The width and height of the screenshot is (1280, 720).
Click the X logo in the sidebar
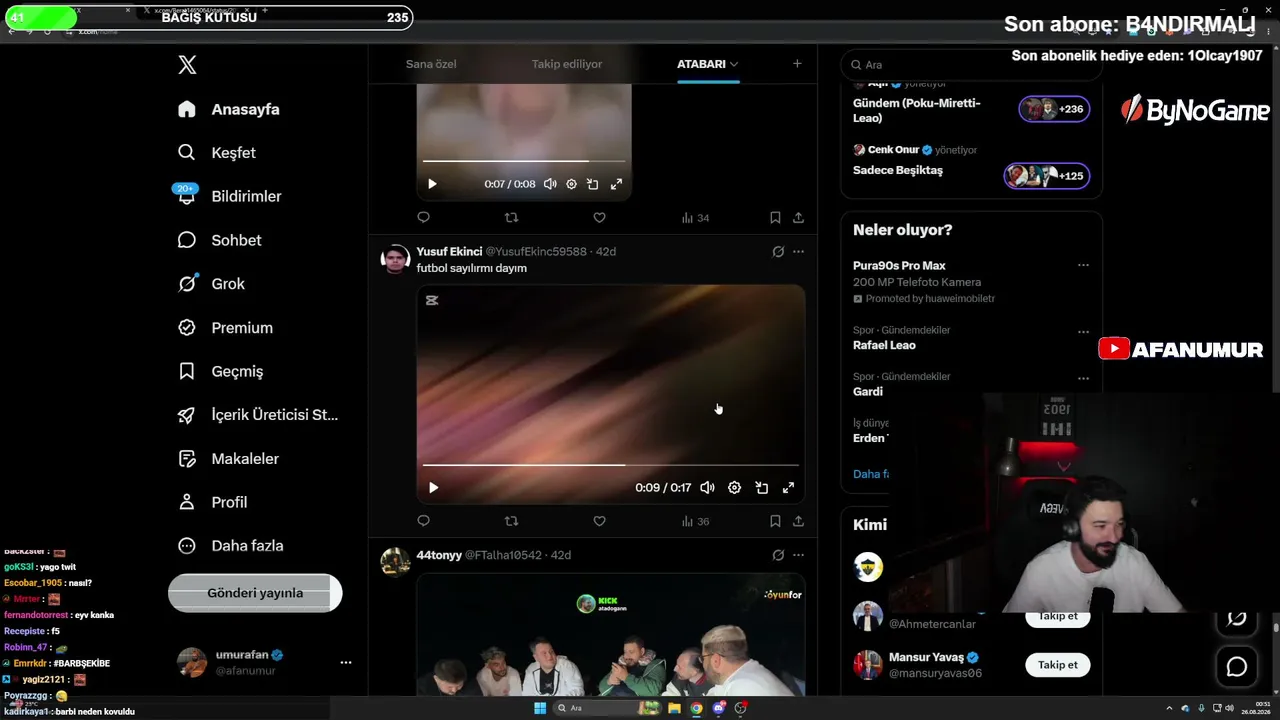tap(187, 65)
